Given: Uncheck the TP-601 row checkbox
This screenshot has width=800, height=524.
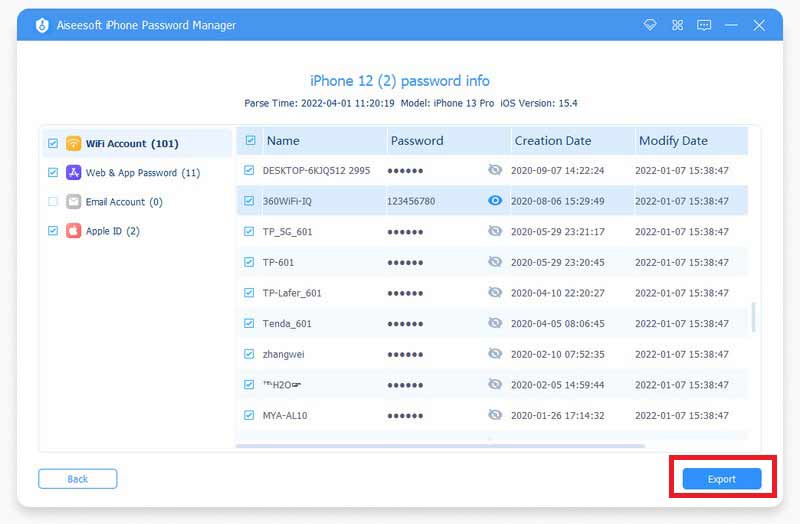Looking at the screenshot, I should [248, 262].
